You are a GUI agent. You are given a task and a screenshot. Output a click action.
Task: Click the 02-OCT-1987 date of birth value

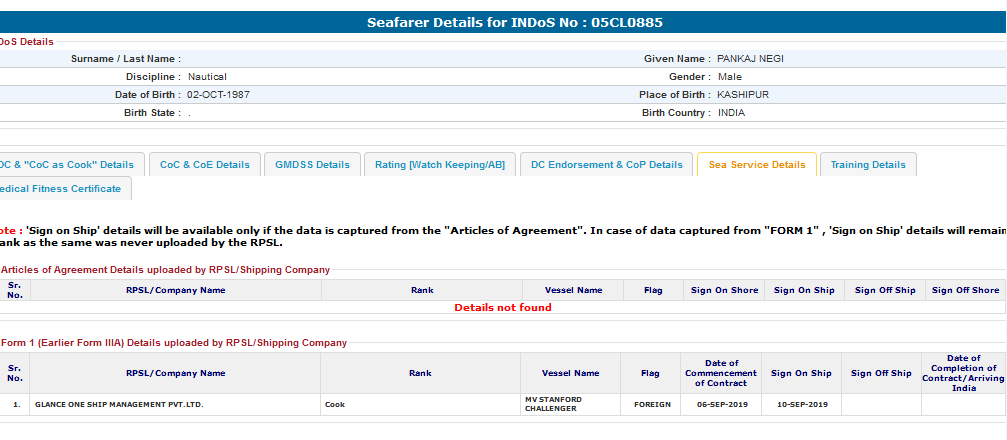218,95
